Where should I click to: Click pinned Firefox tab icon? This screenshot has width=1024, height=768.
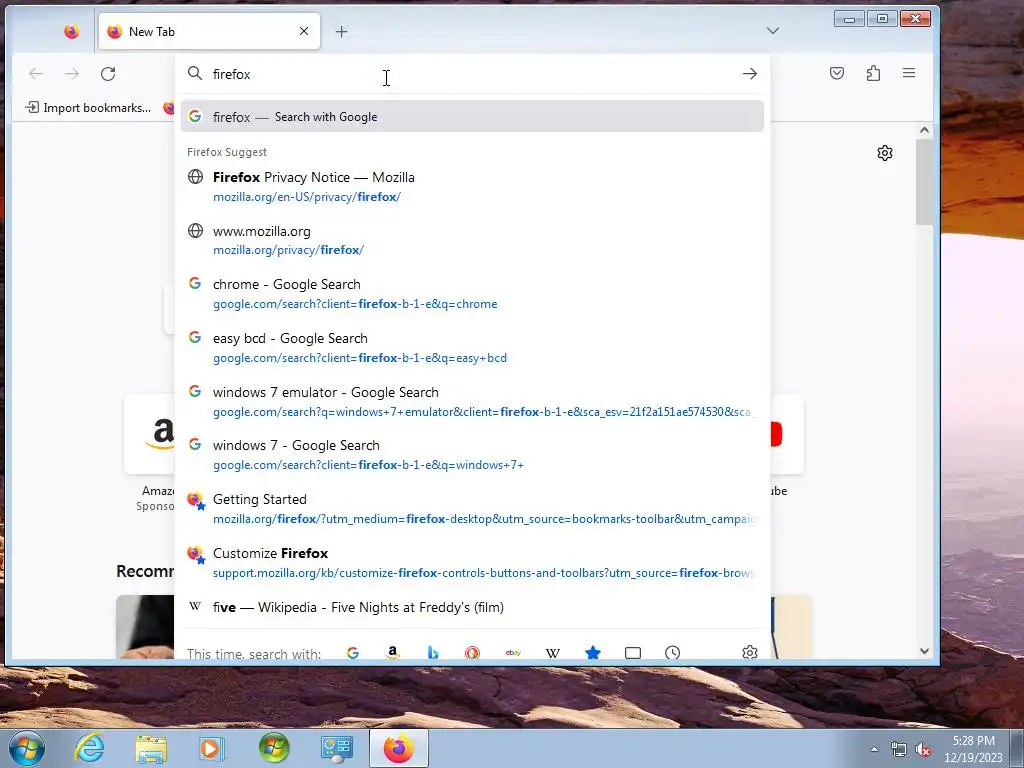(71, 31)
